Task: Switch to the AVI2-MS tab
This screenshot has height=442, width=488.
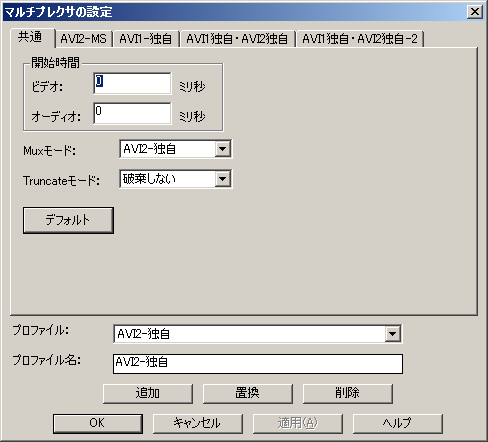Action: point(84,39)
